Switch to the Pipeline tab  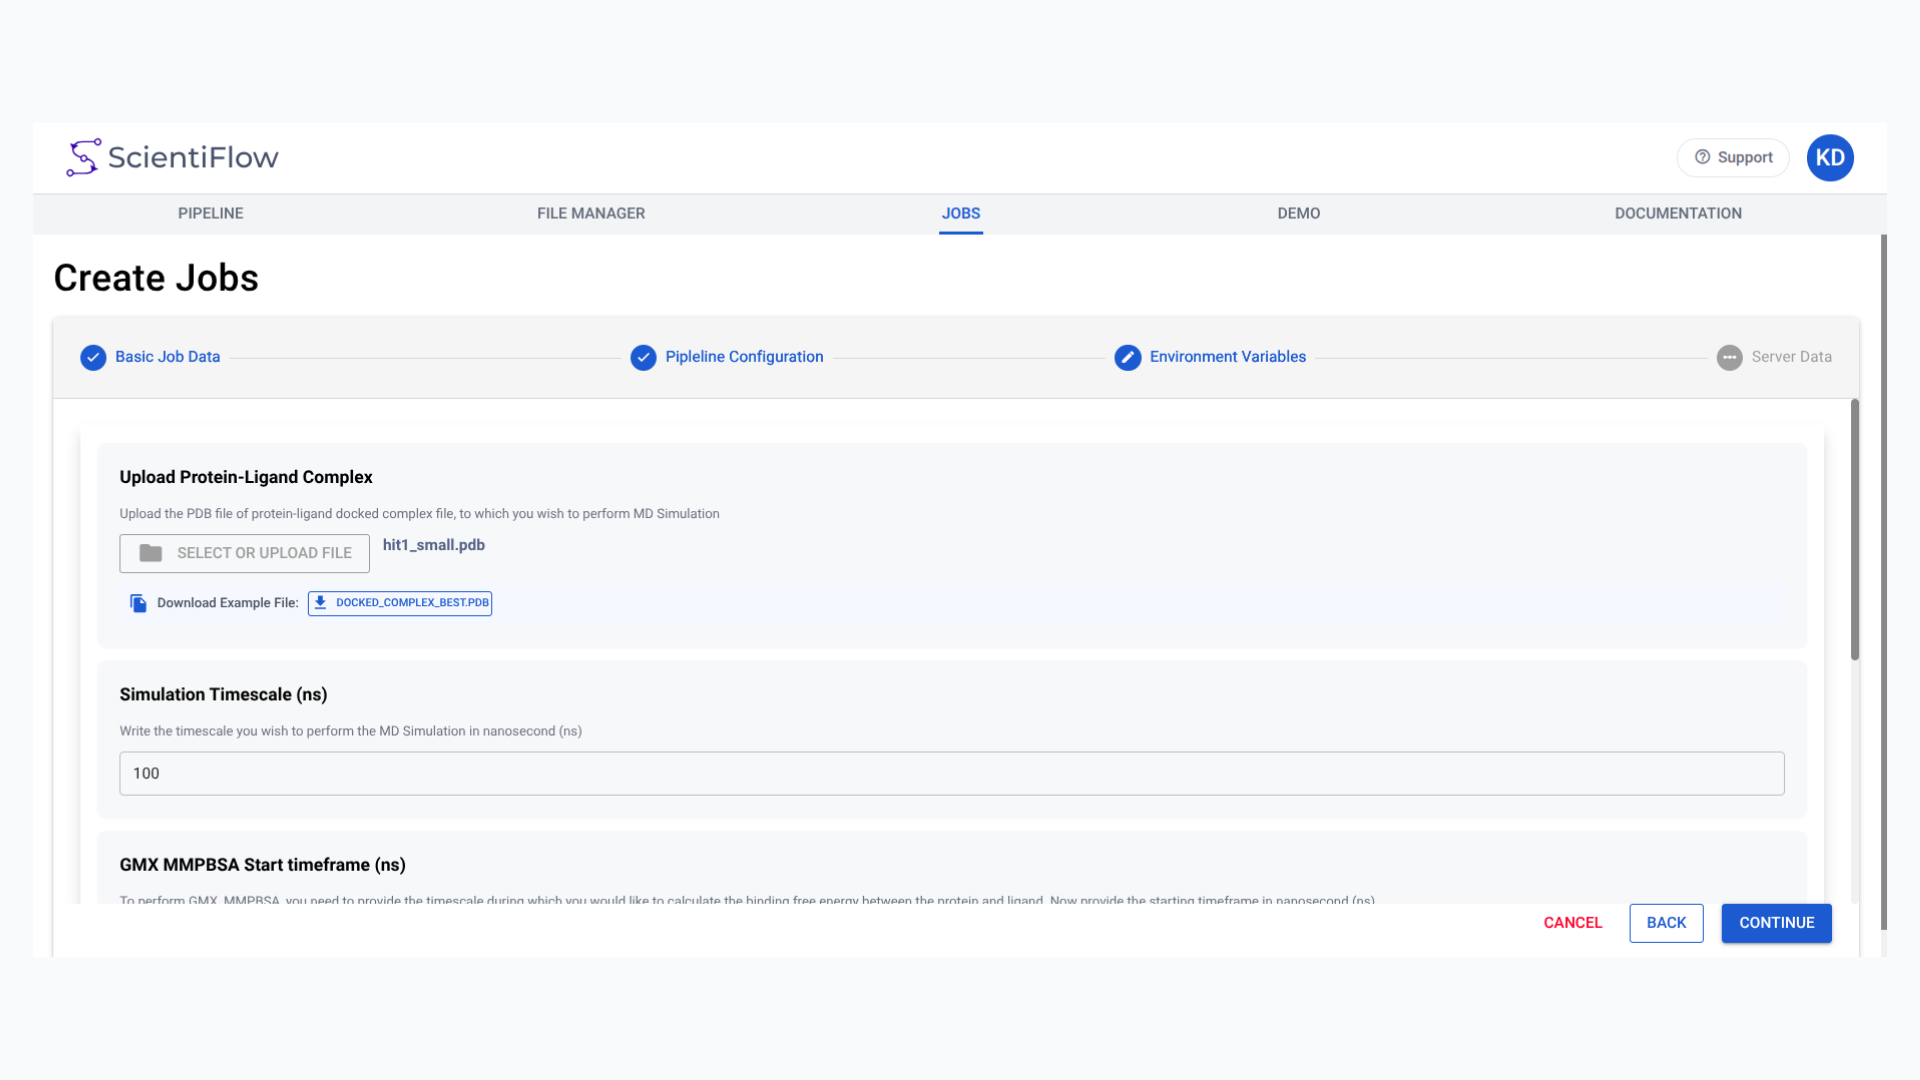click(x=210, y=213)
